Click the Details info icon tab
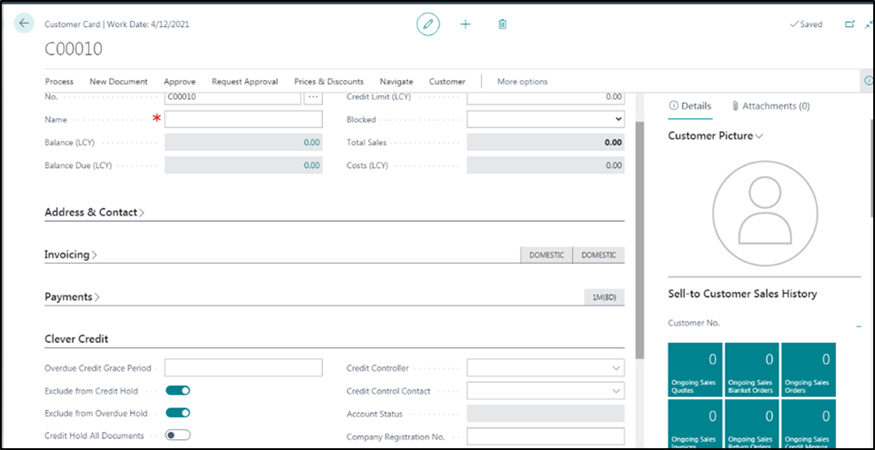This screenshot has height=450, width=875. coord(690,106)
